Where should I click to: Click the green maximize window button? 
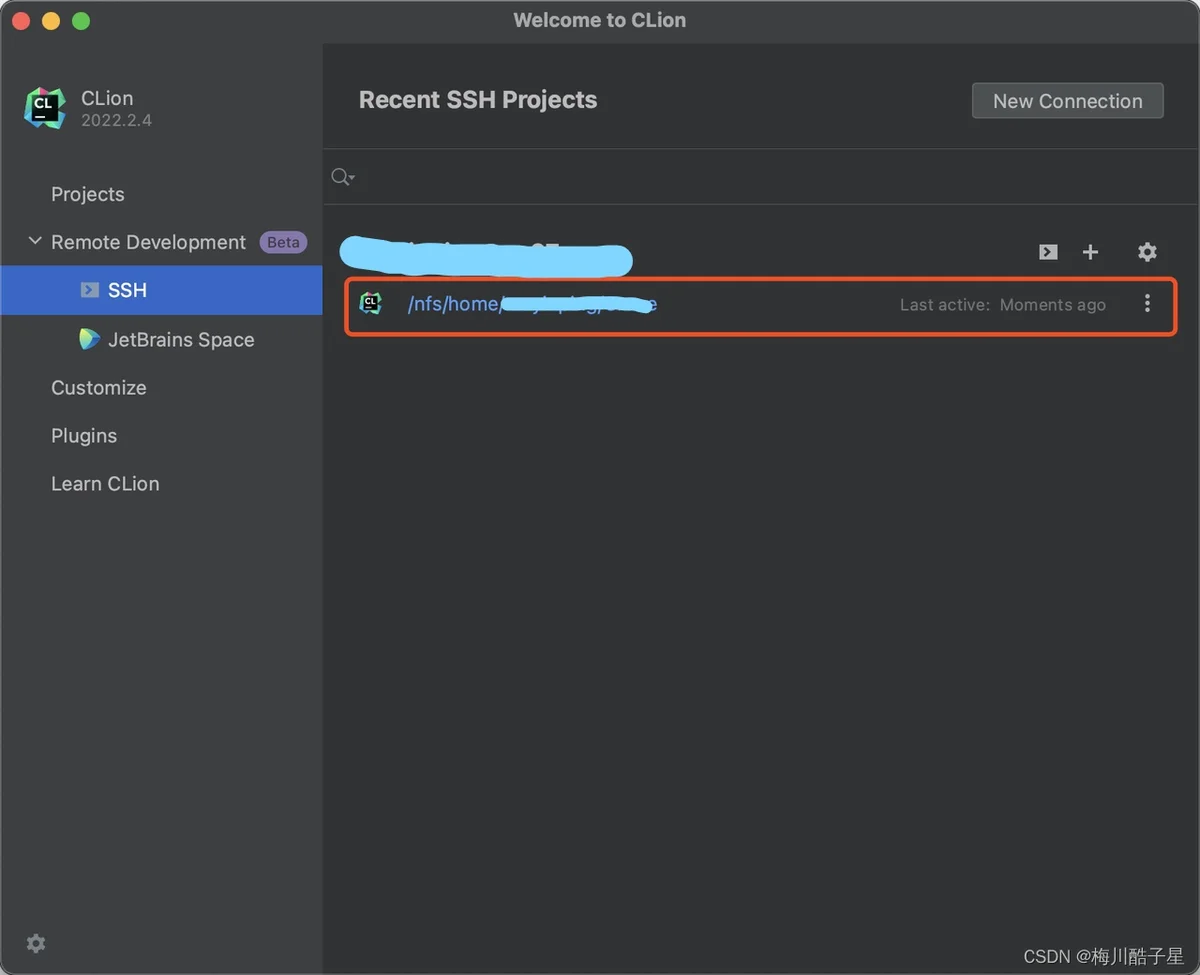click(x=81, y=21)
